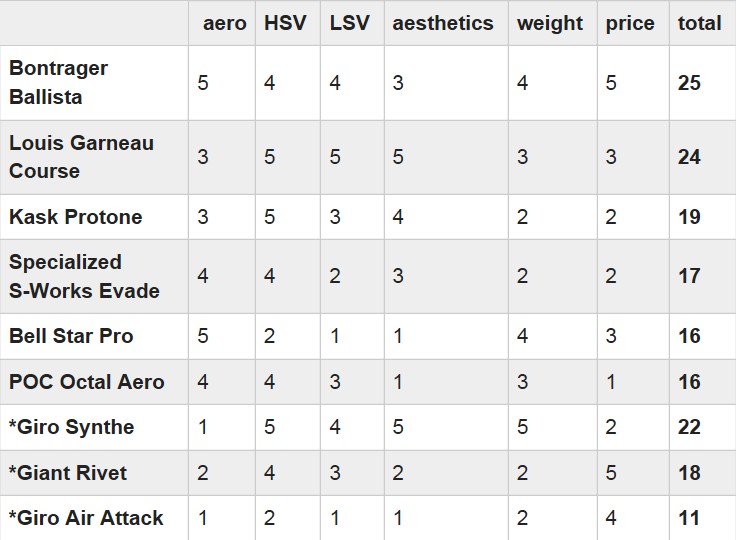Screen dimensions: 736x540
Task: Click the price column header
Action: point(630,24)
